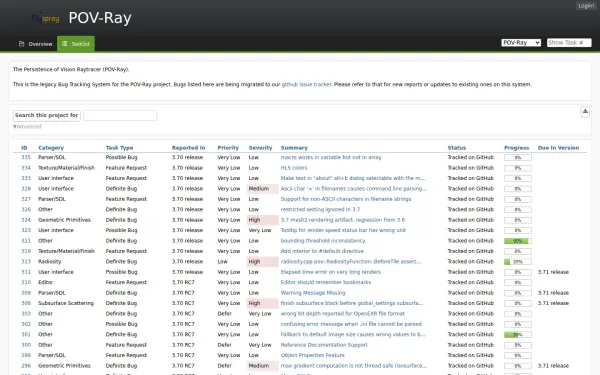Open task 'HLS colors'
600x375 pixels.
(x=293, y=168)
